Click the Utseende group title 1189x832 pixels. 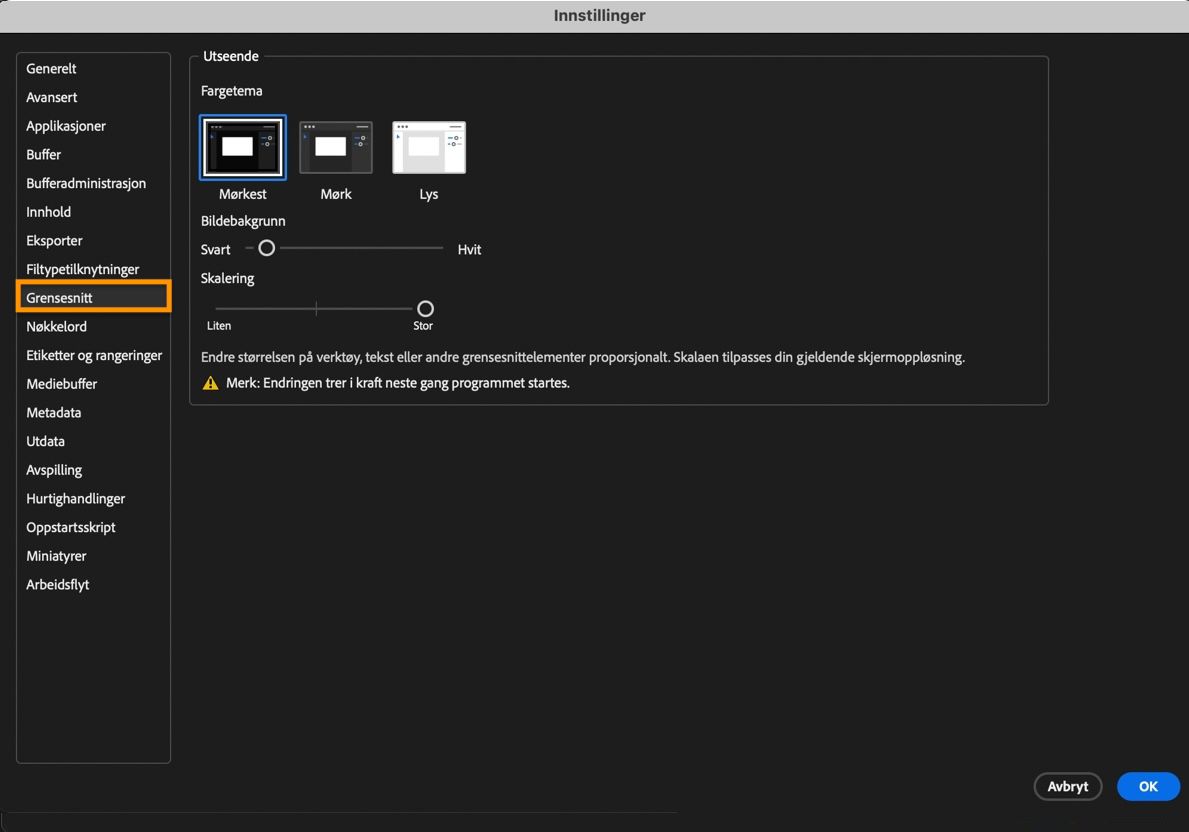pyautogui.click(x=231, y=56)
